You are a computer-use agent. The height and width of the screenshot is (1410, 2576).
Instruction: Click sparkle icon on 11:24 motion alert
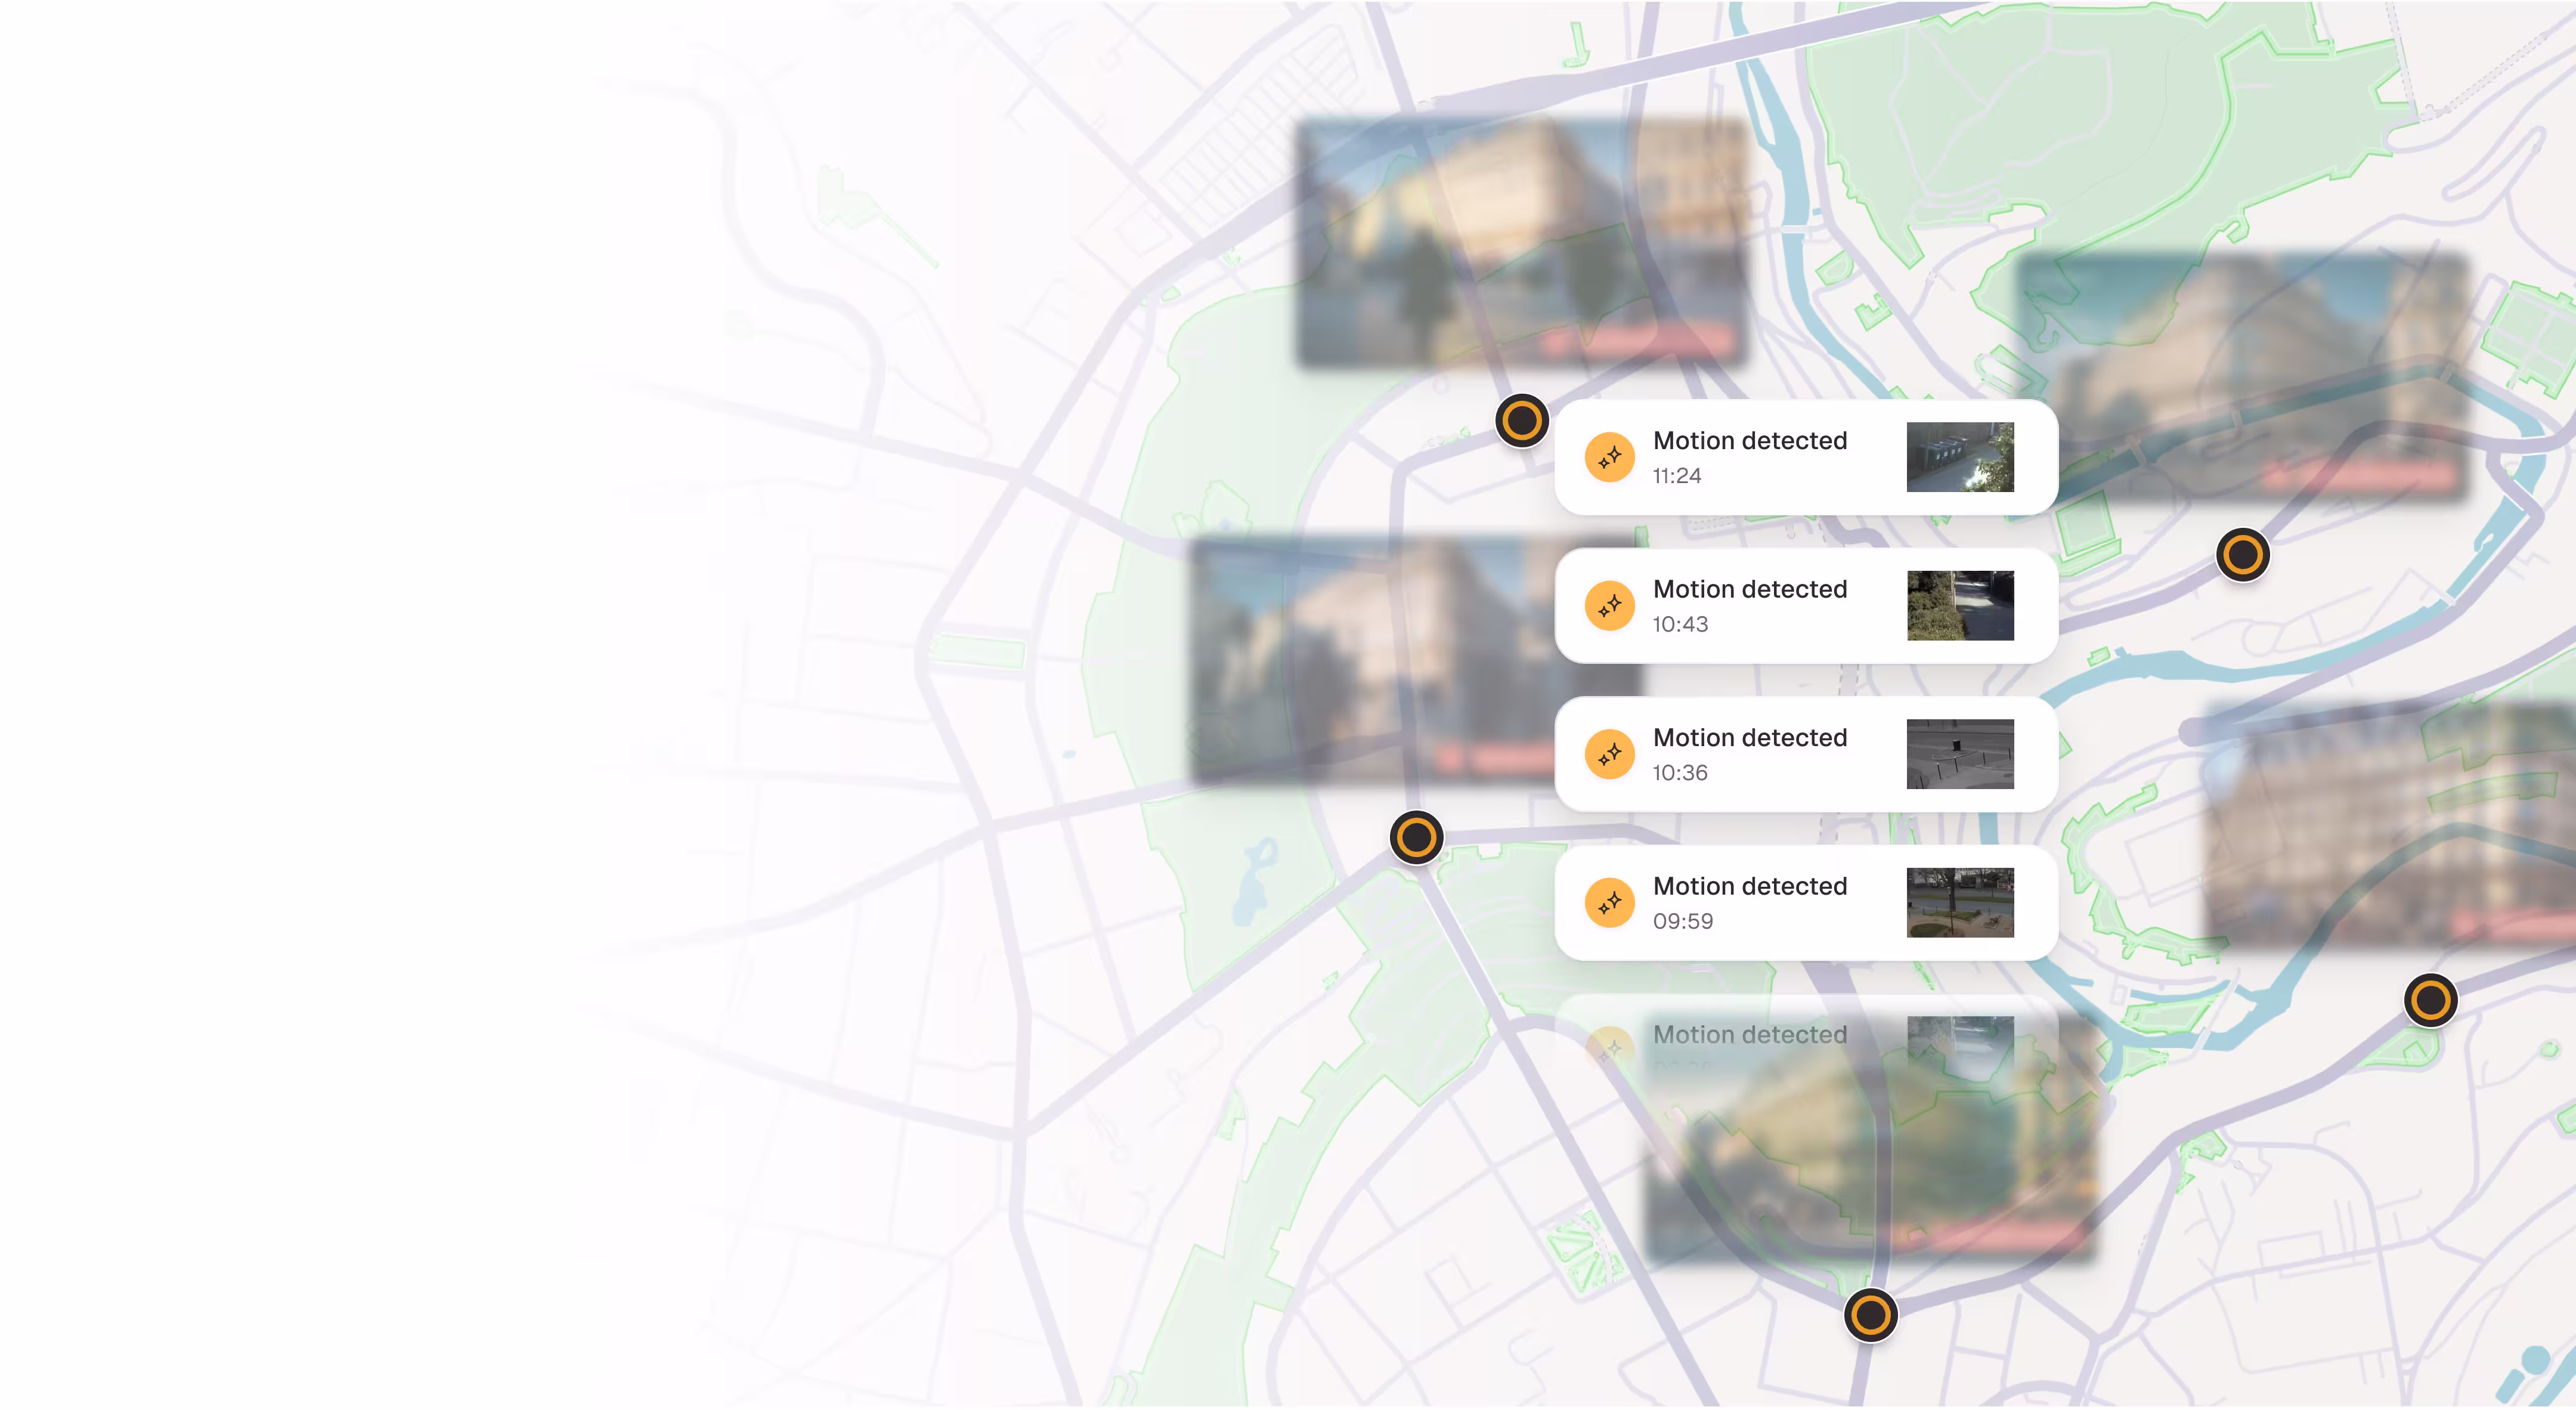coord(1609,458)
